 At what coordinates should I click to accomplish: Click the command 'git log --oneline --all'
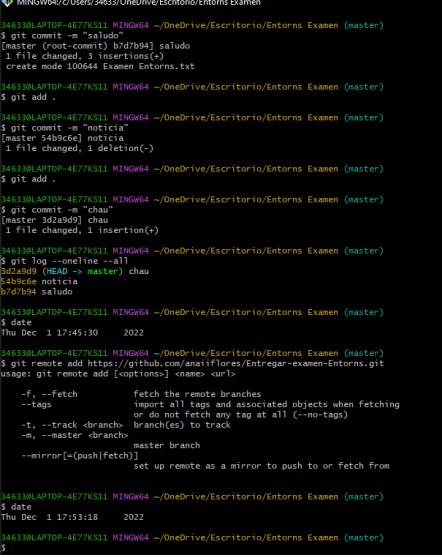click(69, 261)
